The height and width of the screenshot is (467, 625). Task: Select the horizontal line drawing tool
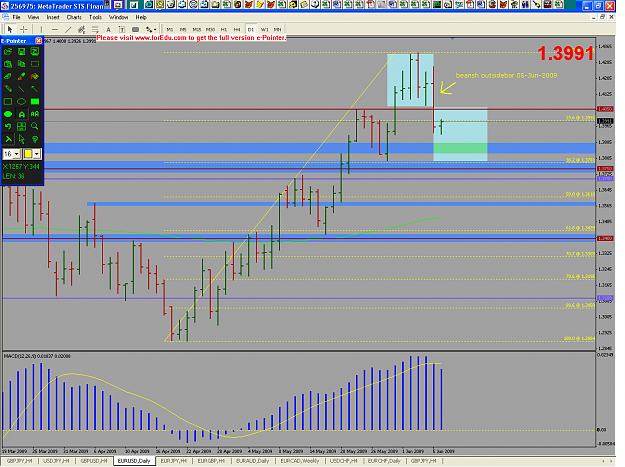pyautogui.click(x=55, y=29)
